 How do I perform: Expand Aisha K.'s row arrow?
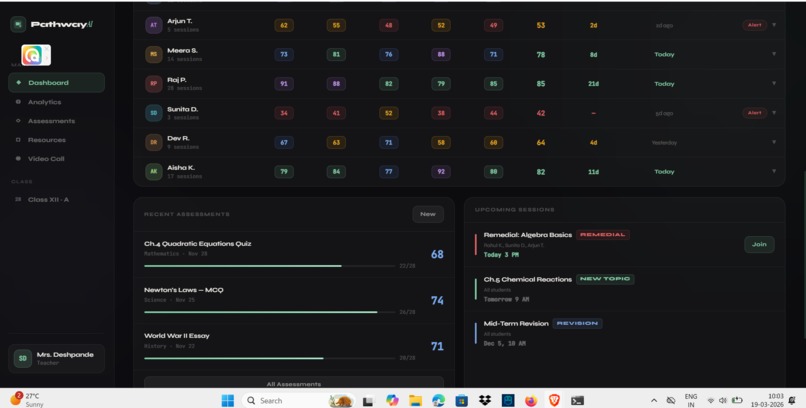[774, 171]
